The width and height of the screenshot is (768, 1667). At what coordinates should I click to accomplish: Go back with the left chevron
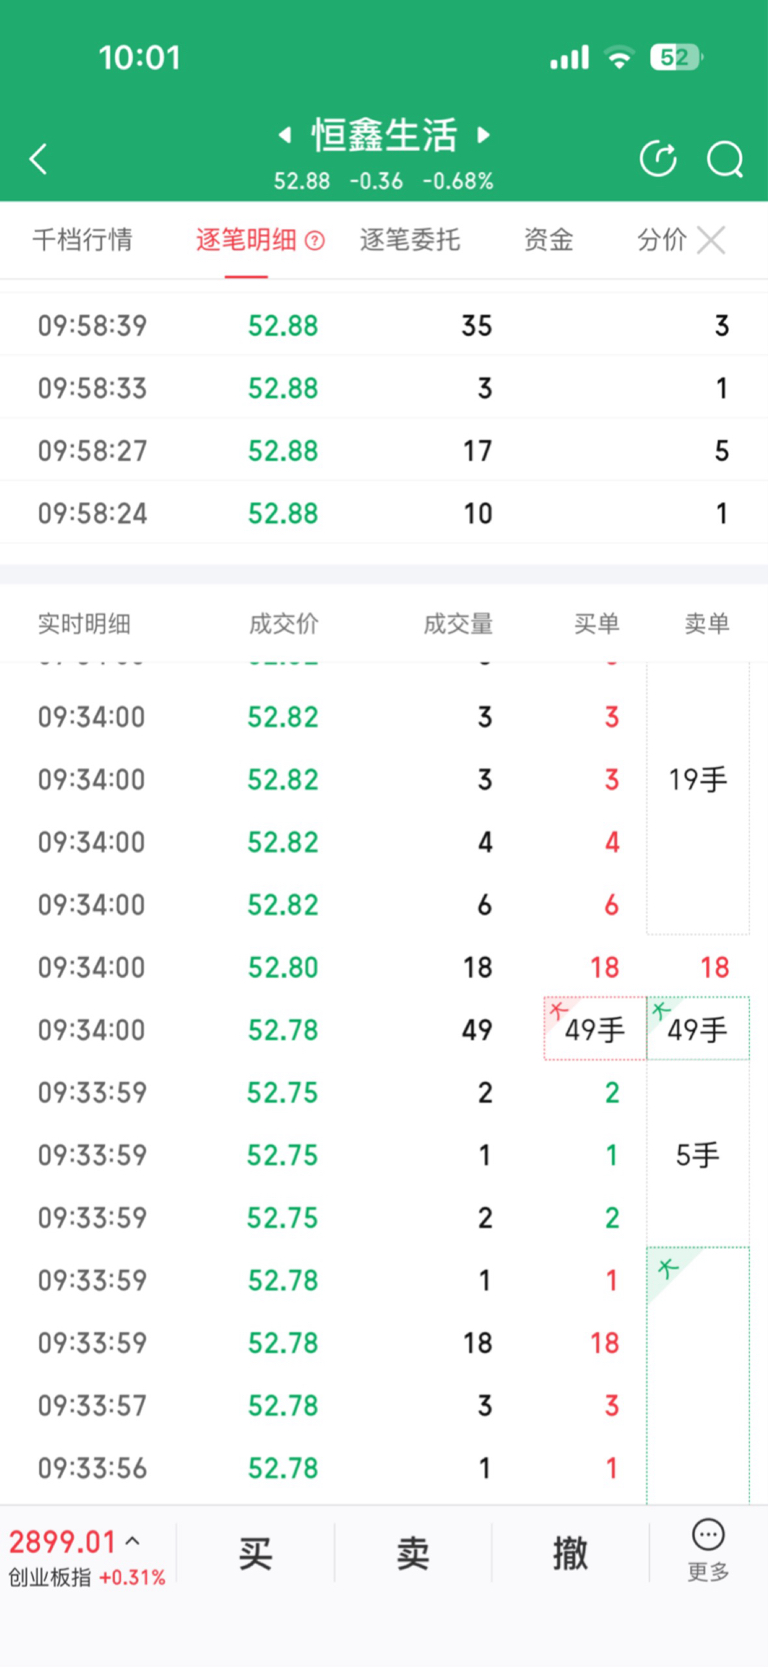point(38,159)
